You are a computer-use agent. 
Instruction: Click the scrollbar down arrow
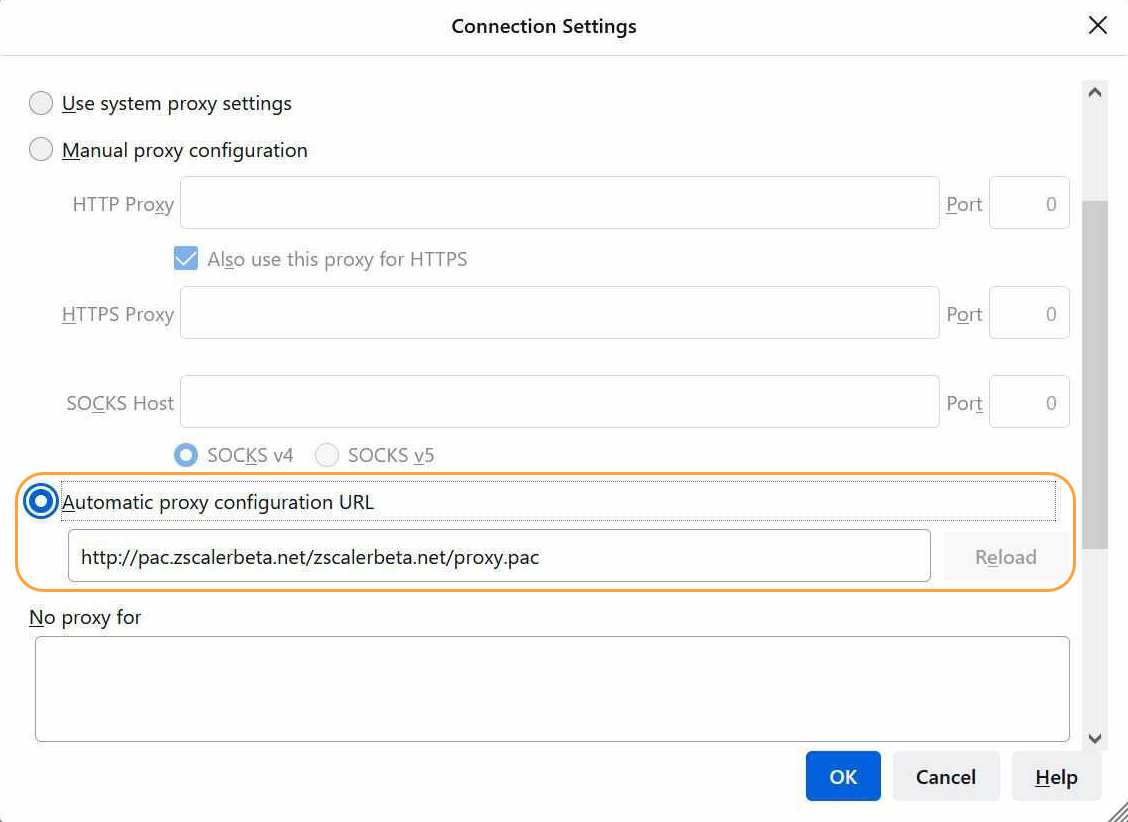point(1094,738)
